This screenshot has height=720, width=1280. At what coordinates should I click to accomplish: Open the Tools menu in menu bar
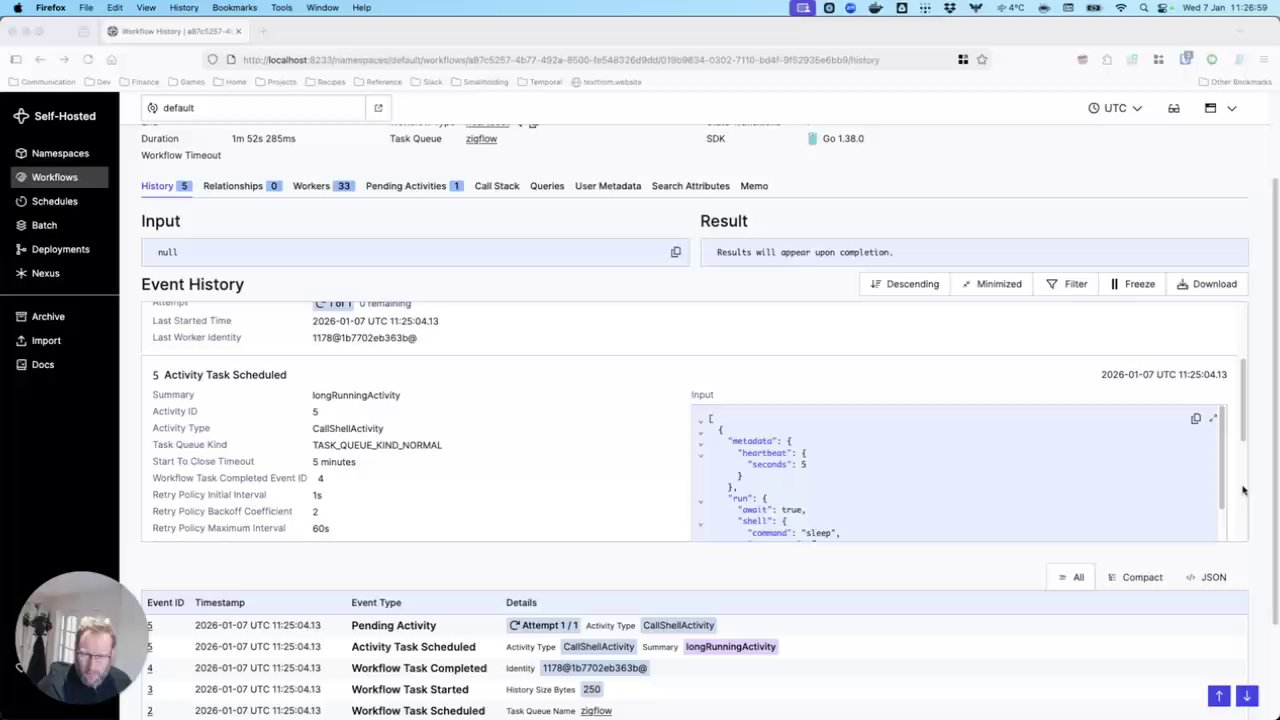282,8
